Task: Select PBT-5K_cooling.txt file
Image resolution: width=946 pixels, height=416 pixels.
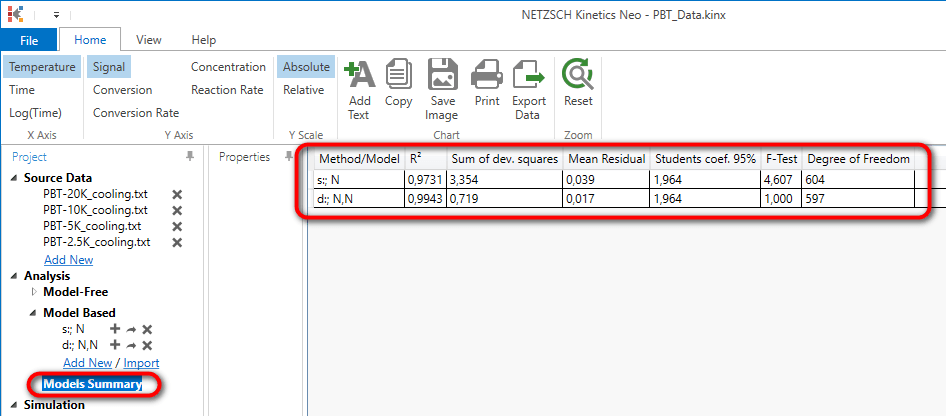Action: point(92,226)
